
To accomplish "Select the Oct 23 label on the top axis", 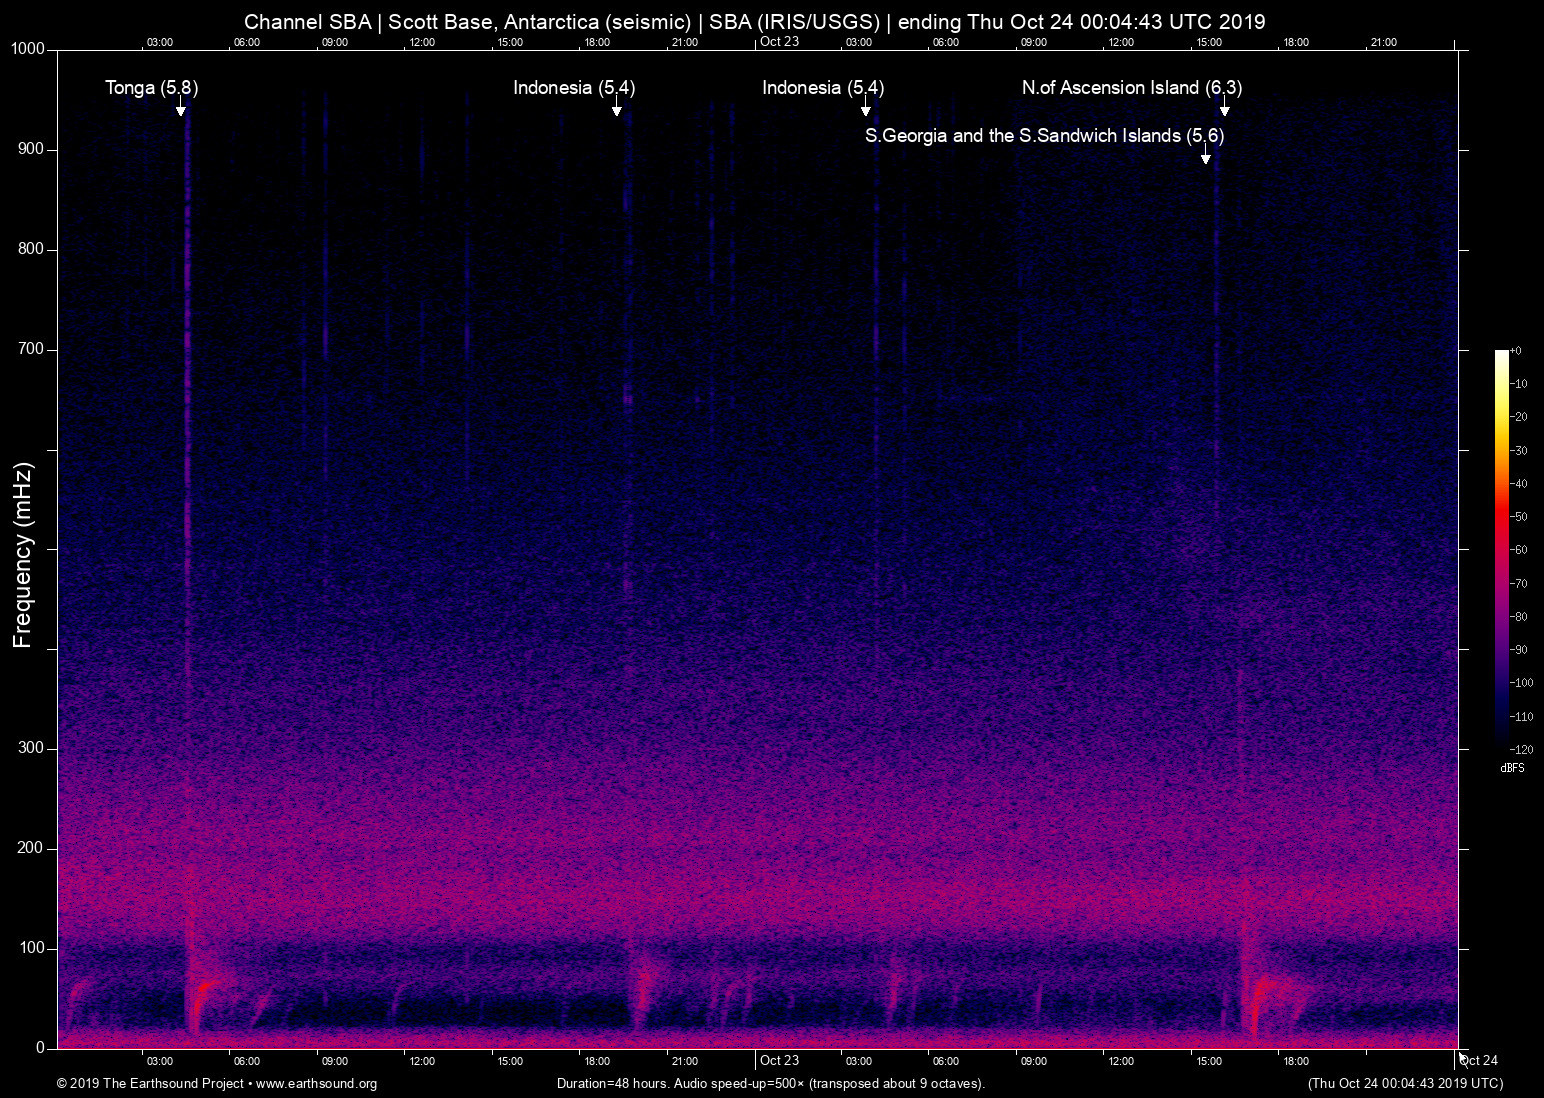I will pos(779,42).
